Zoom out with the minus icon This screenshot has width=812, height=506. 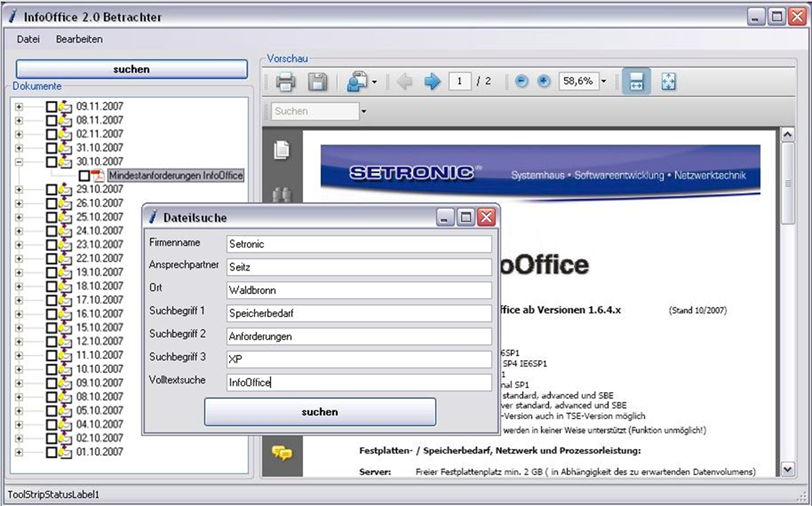point(521,81)
